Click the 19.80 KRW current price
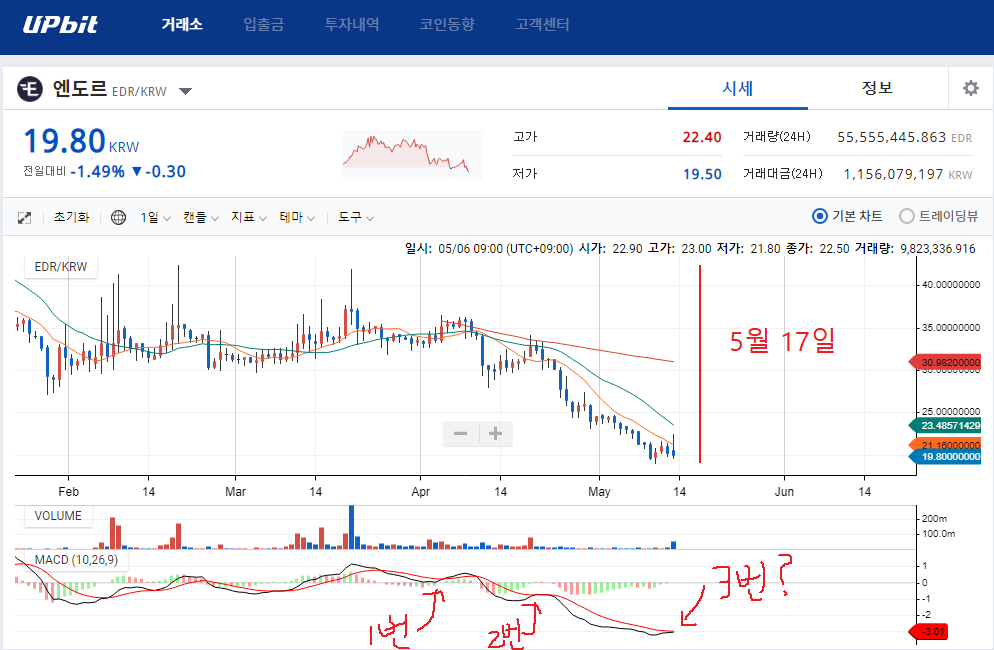 point(81,141)
